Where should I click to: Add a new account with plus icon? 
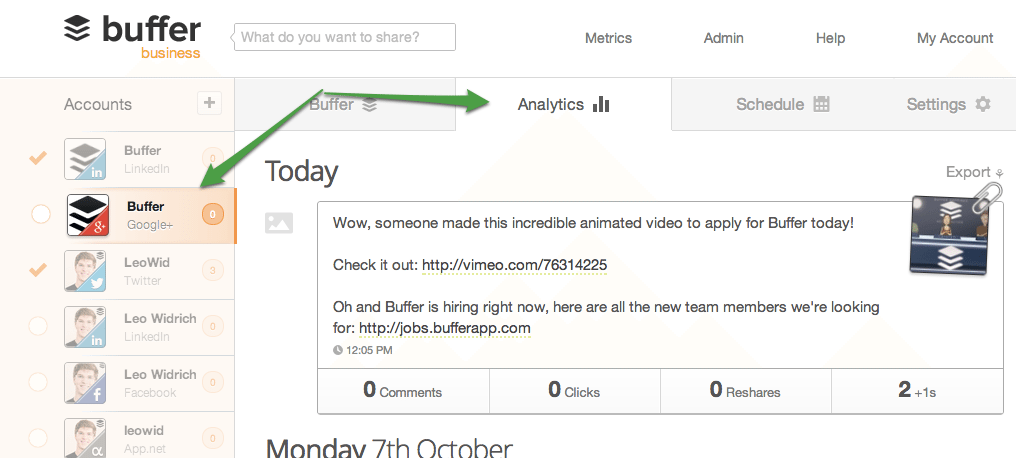click(209, 103)
